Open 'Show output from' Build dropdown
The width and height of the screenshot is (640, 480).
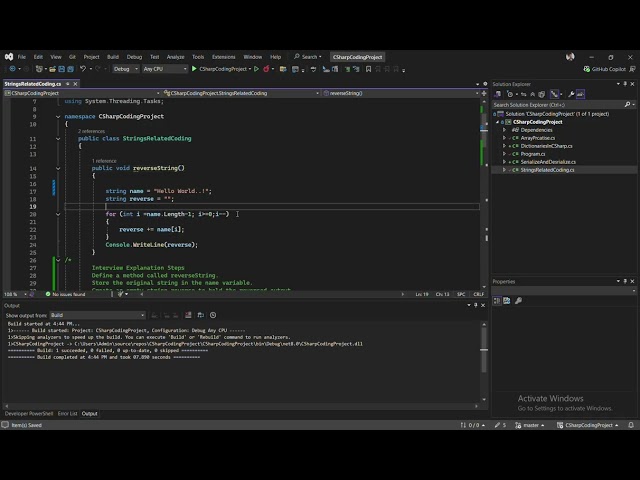point(98,315)
